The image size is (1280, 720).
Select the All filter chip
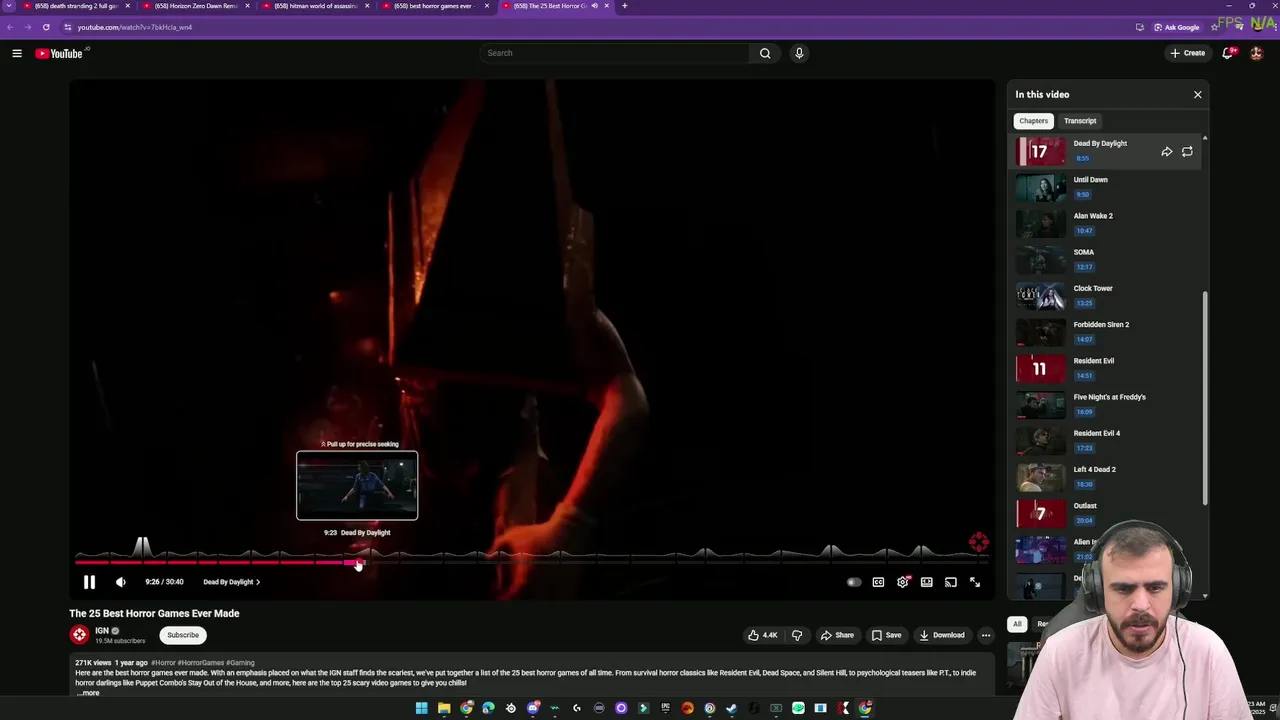[x=1017, y=624]
